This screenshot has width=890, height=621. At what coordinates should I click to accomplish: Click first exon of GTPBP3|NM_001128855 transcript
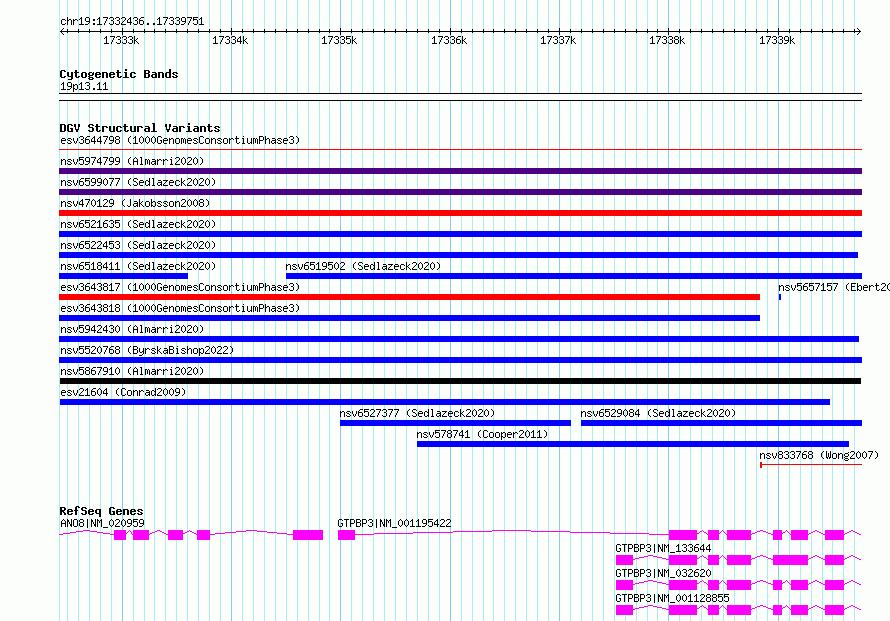(x=624, y=610)
